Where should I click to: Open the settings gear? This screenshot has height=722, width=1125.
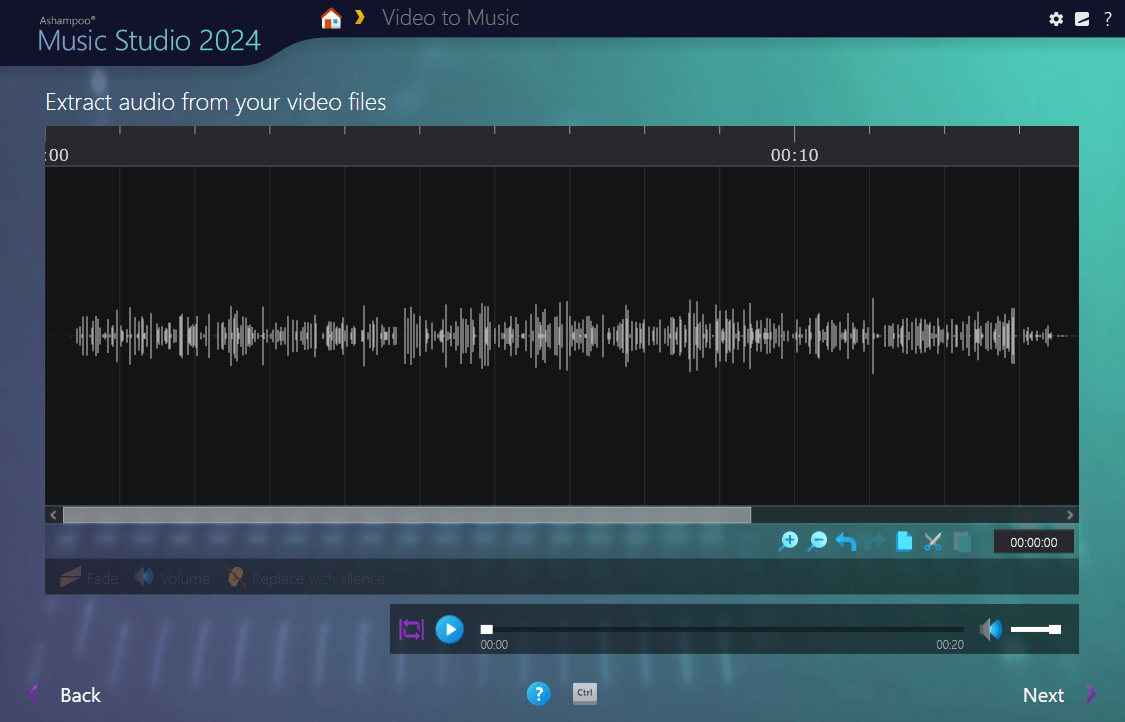(1056, 19)
